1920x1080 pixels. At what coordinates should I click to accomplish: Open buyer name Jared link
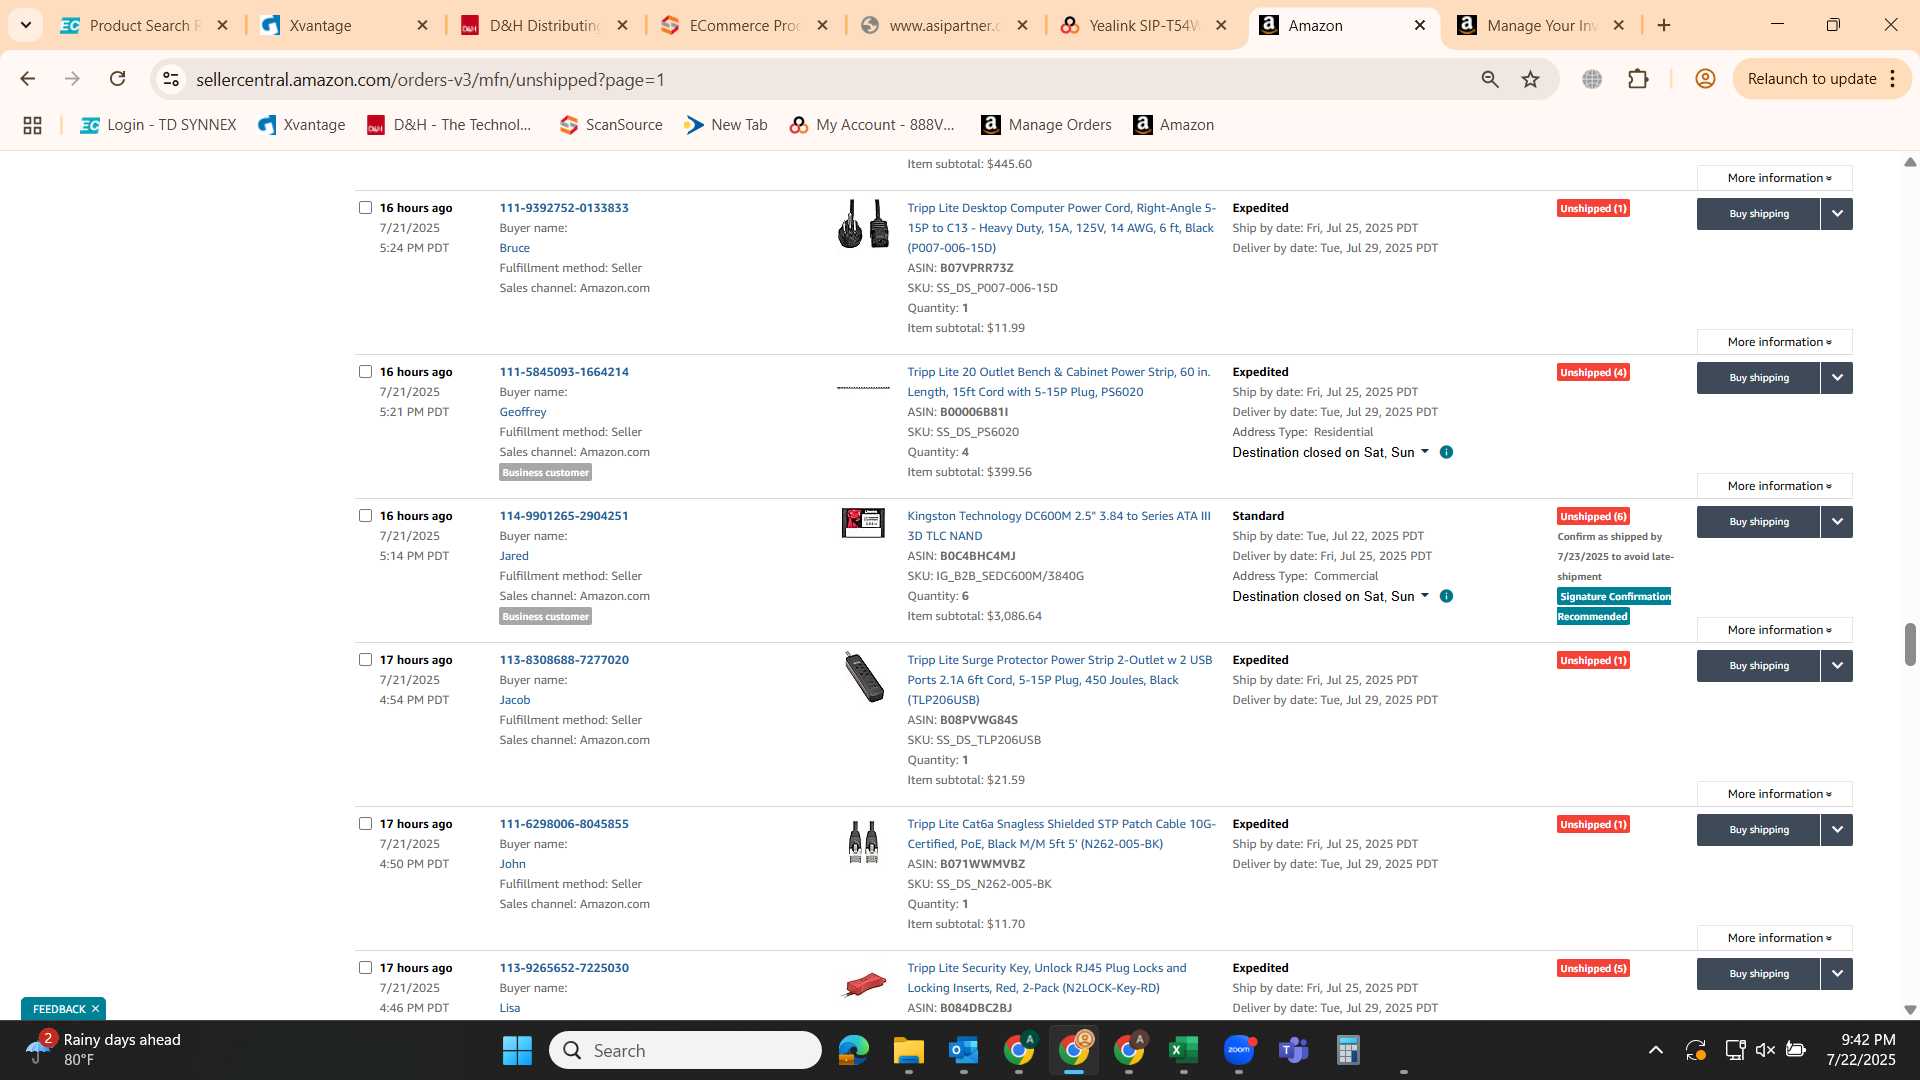pyautogui.click(x=514, y=556)
